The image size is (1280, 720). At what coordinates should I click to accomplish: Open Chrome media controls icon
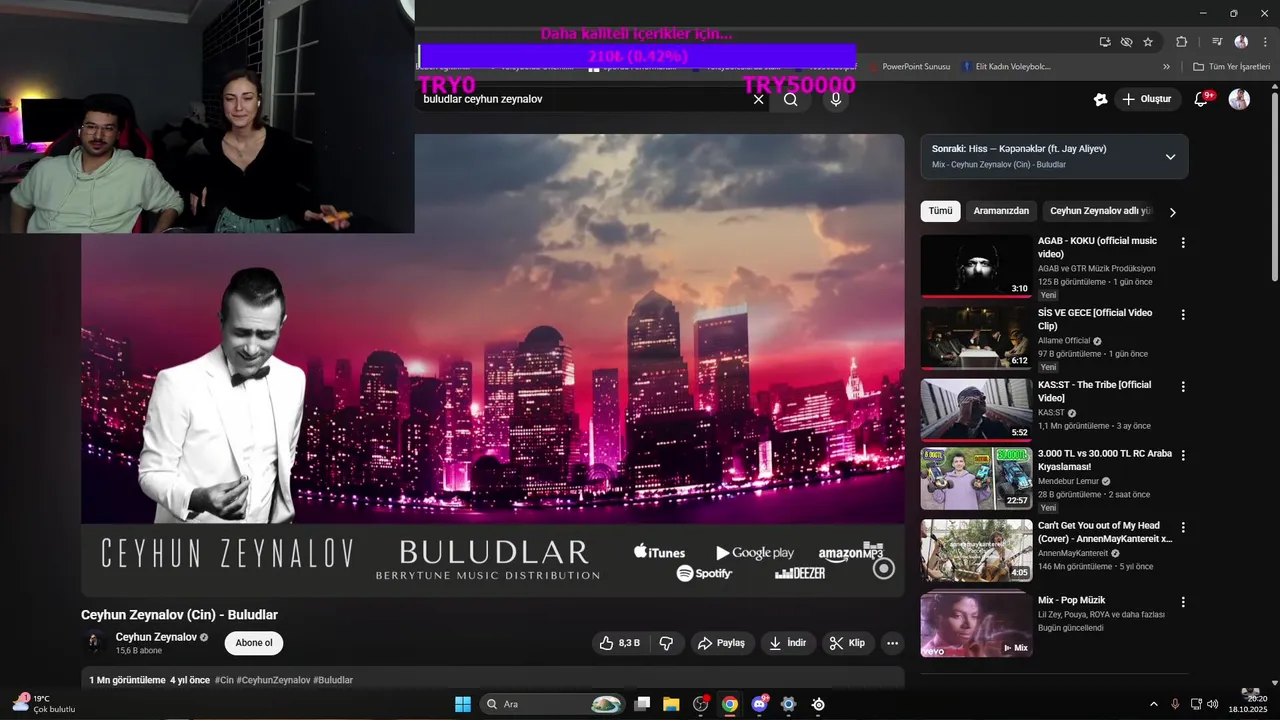click(1217, 42)
